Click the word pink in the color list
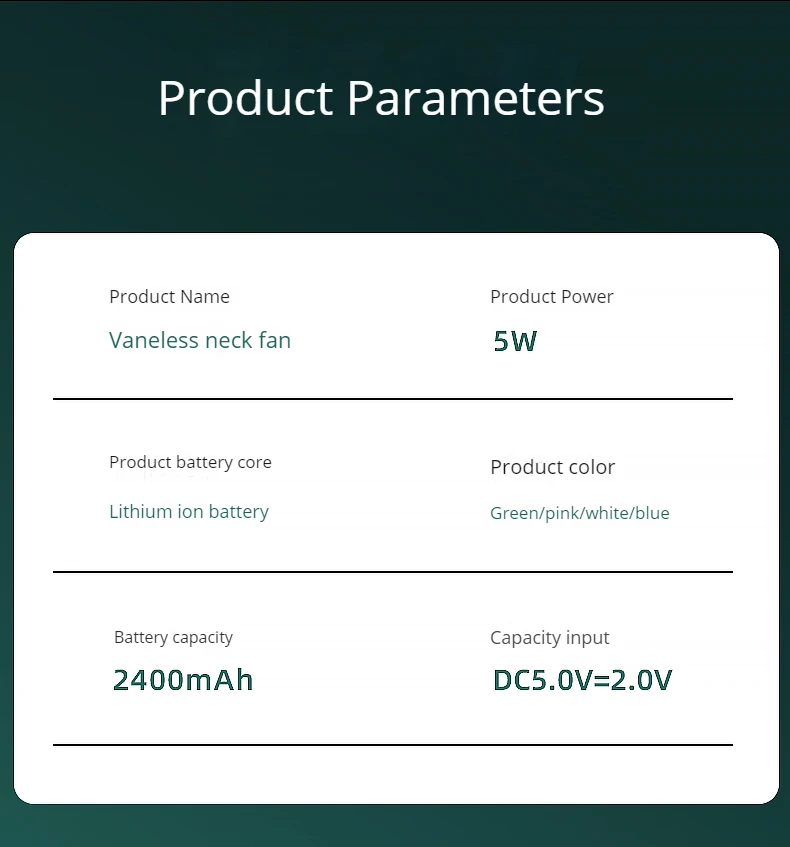Viewport: 790px width, 847px height. tap(562, 513)
